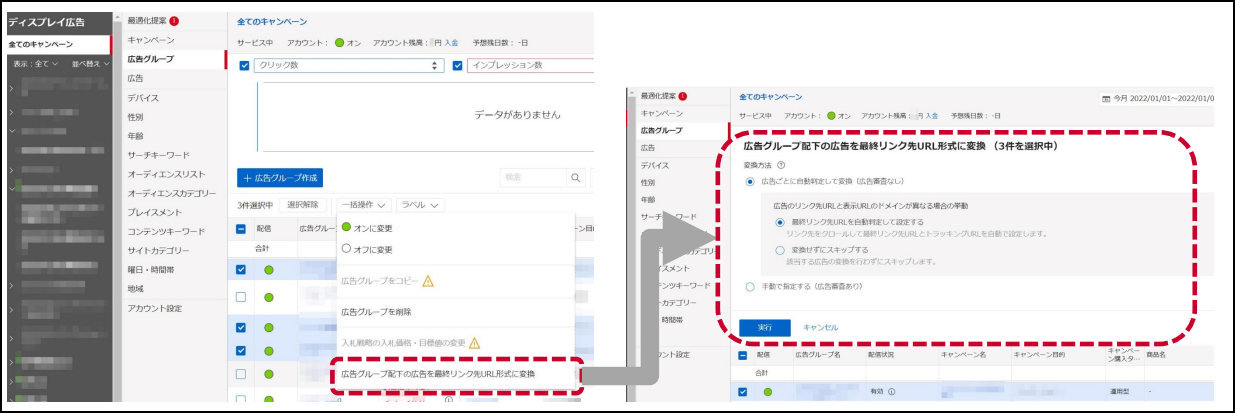Screen dimensions: 1235x413
Task: Open アカウント設定 in left screenshot navigation
Action: pos(155,309)
